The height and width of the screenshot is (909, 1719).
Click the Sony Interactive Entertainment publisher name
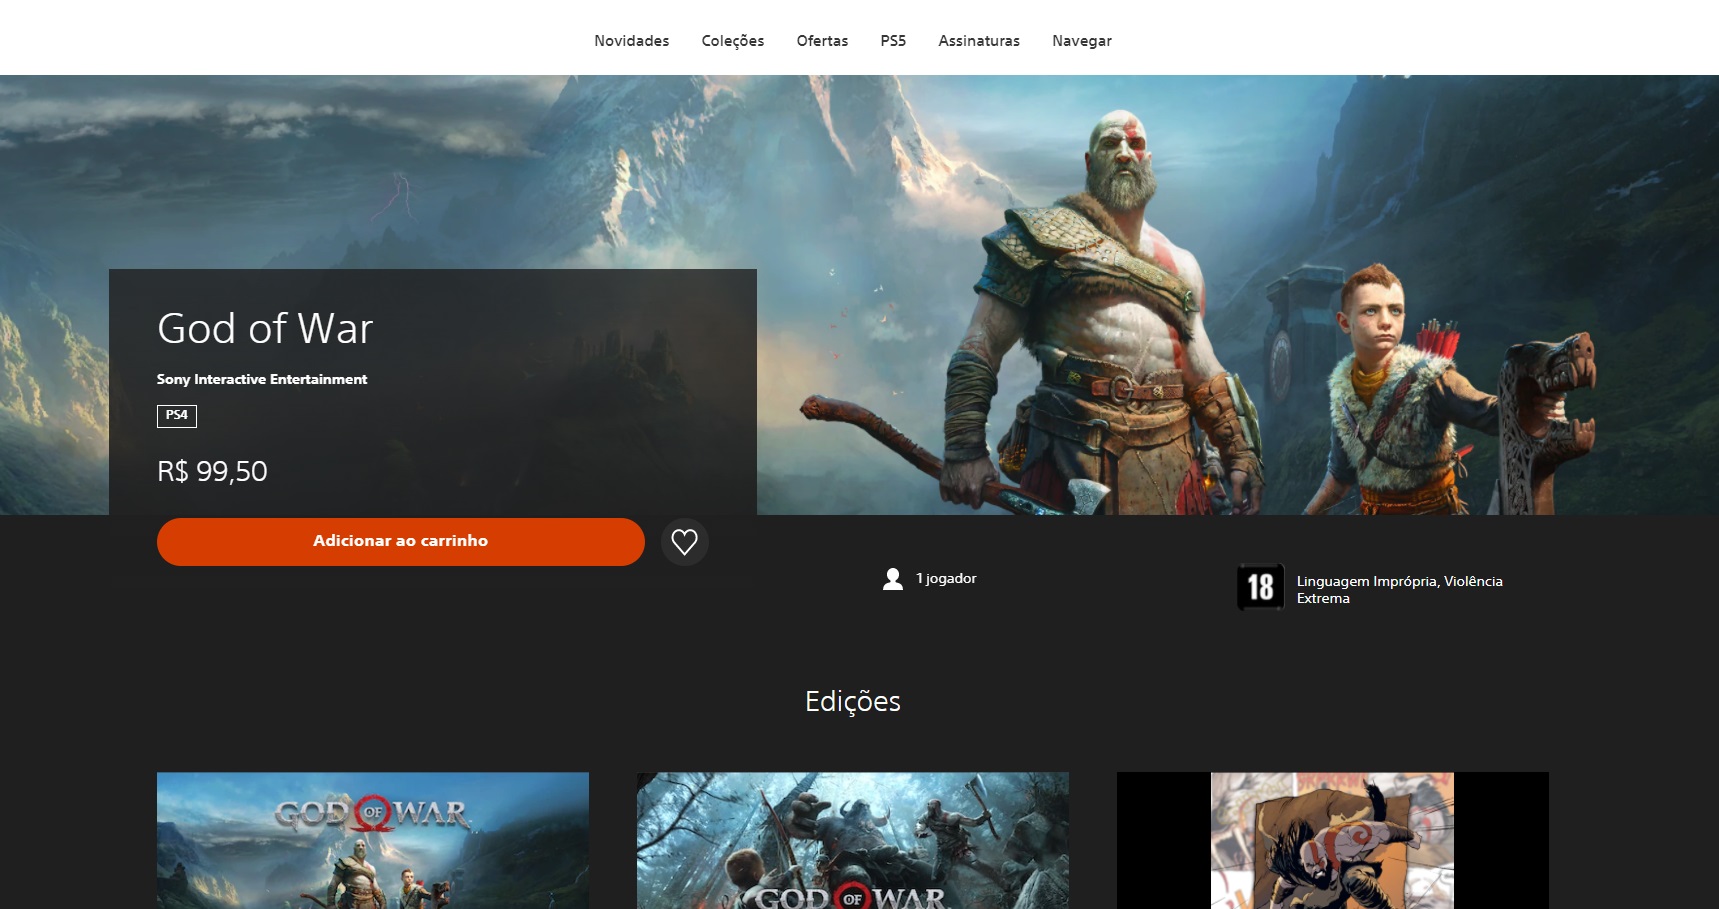[x=262, y=380]
